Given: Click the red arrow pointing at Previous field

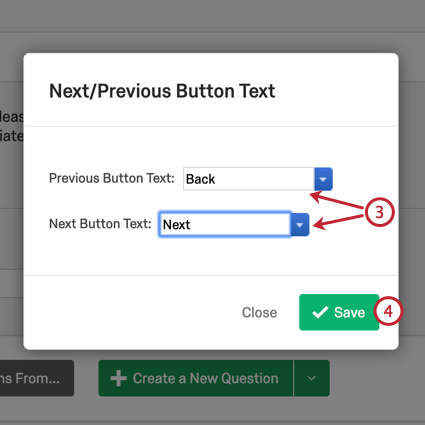Looking at the screenshot, I should [x=337, y=200].
